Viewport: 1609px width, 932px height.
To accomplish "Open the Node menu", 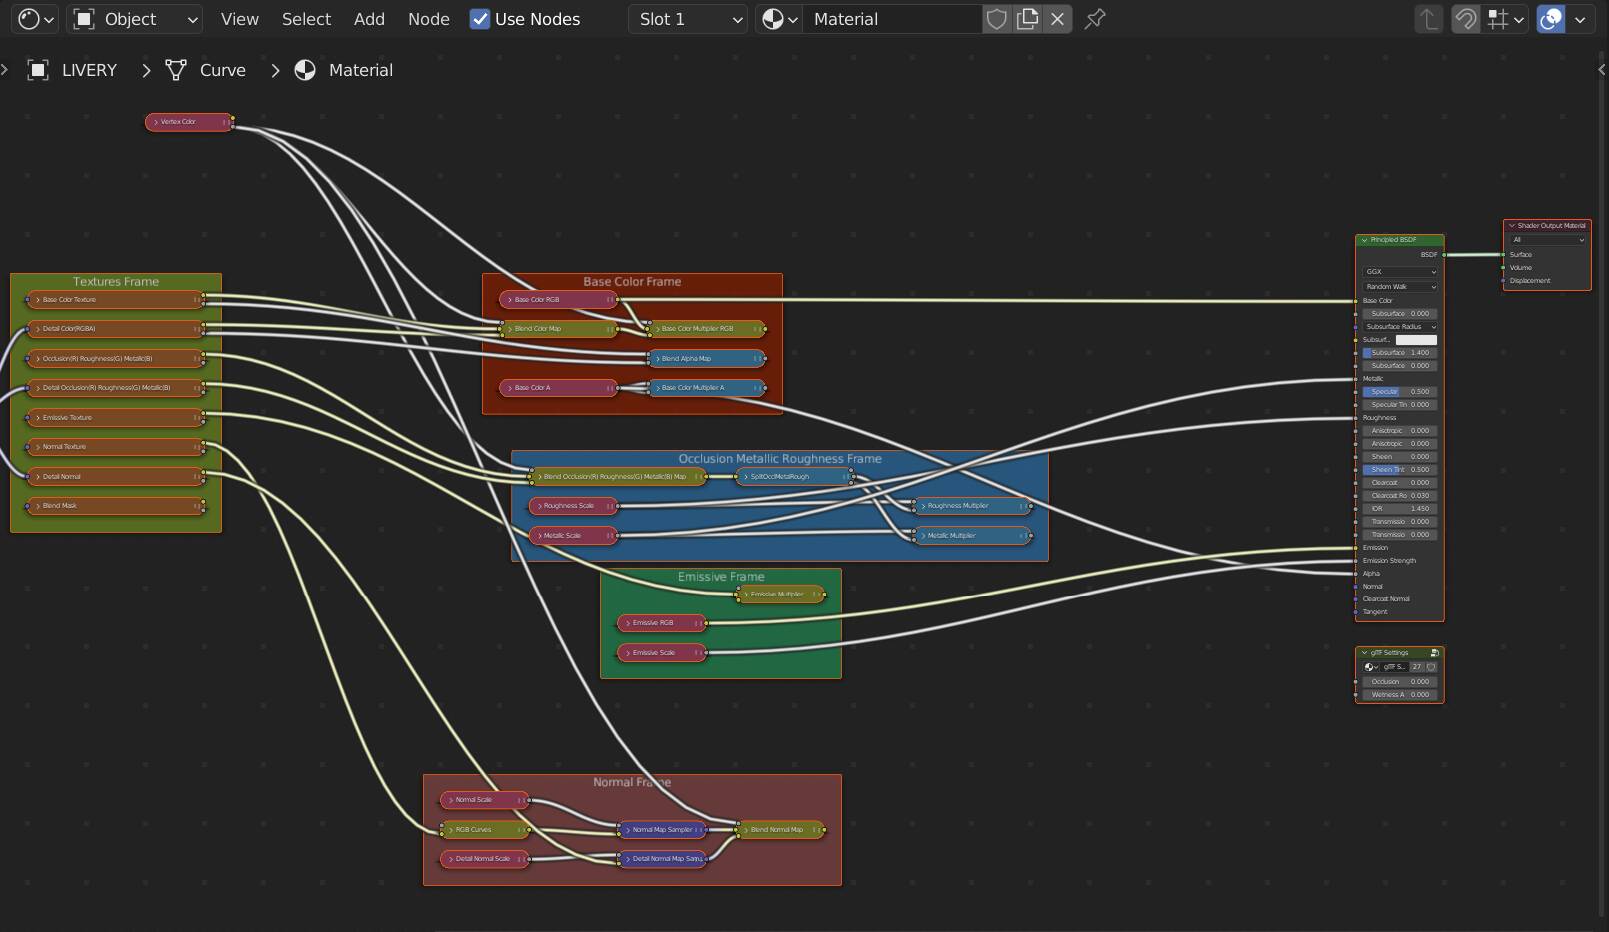I will coord(428,19).
